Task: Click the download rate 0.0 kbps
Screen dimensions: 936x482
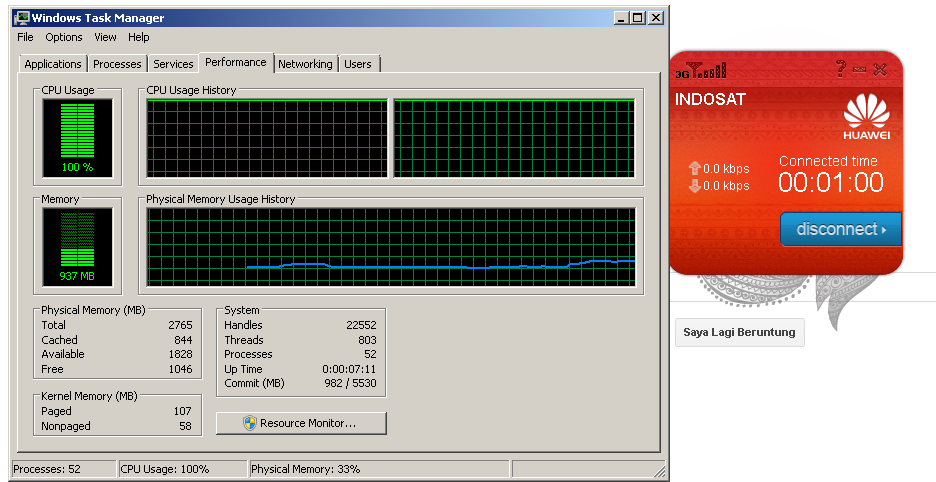Action: 726,186
